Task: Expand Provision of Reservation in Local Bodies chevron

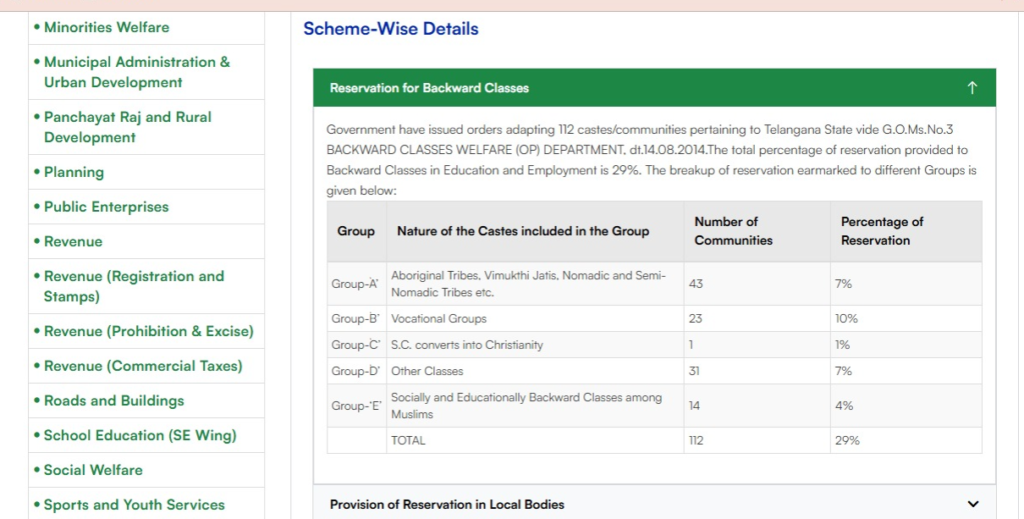Action: coord(973,504)
